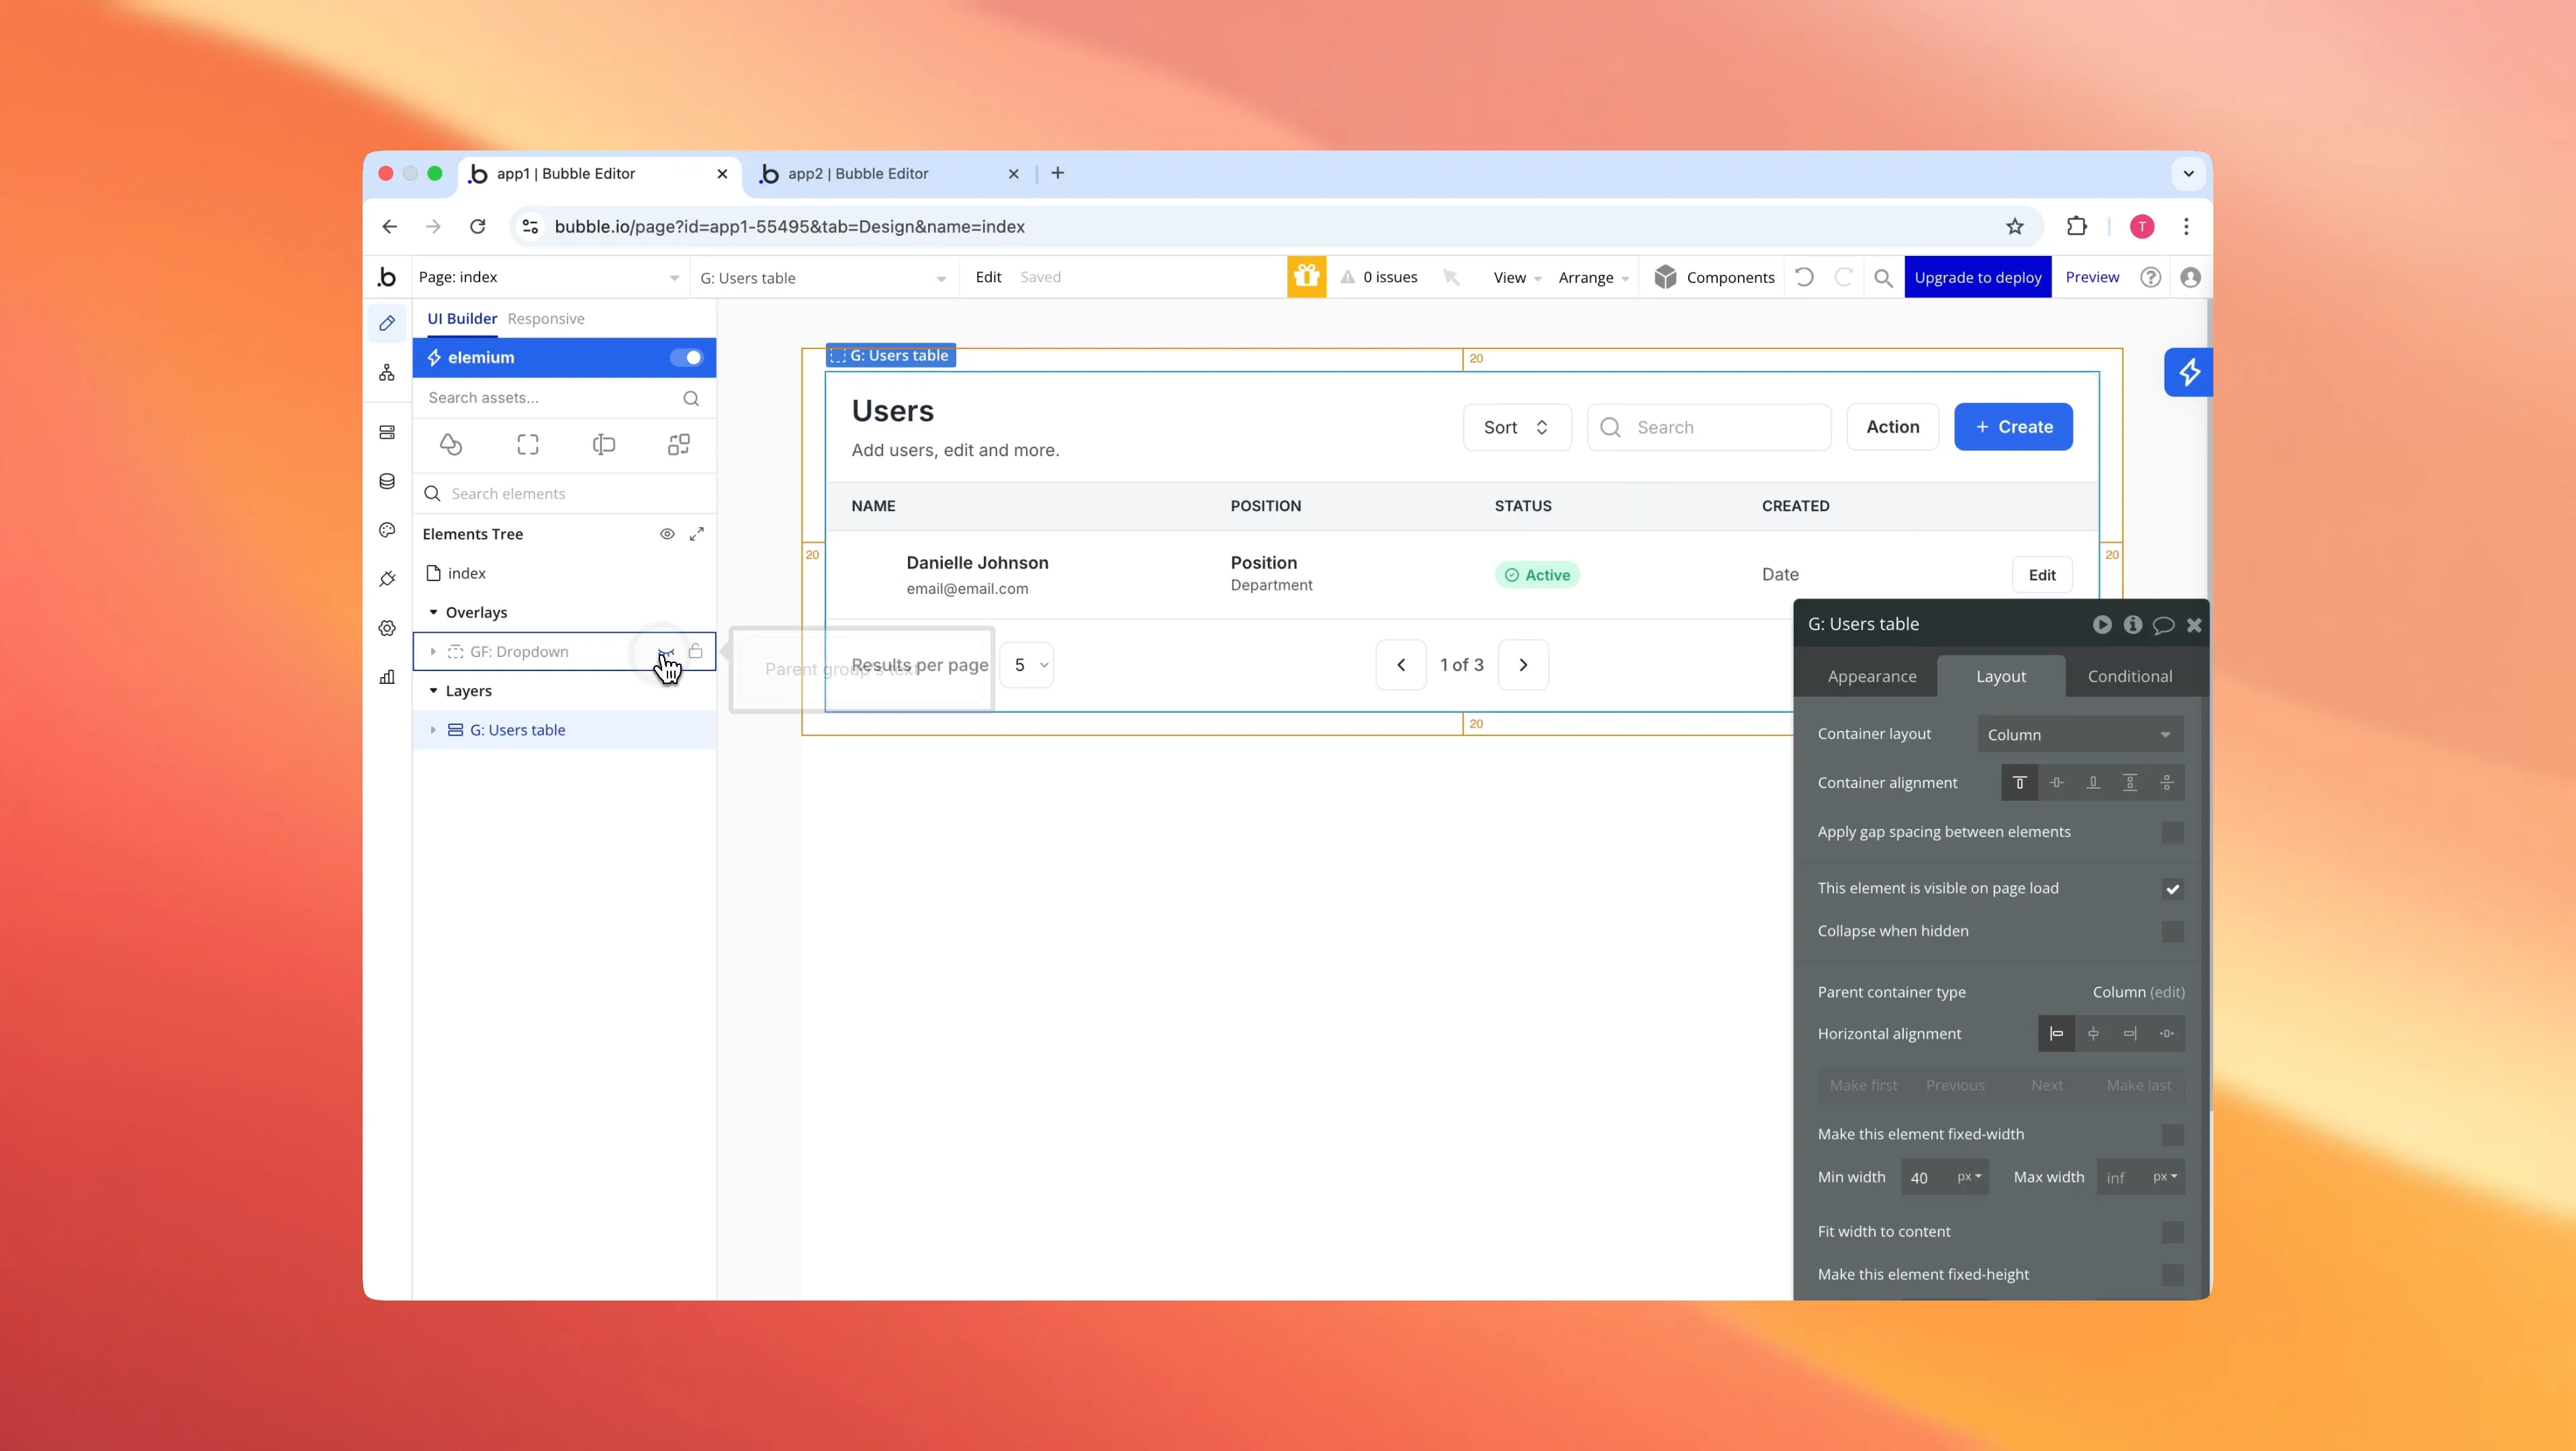2576x1451 pixels.
Task: Check Make this element fixed-height
Action: click(x=2172, y=1275)
